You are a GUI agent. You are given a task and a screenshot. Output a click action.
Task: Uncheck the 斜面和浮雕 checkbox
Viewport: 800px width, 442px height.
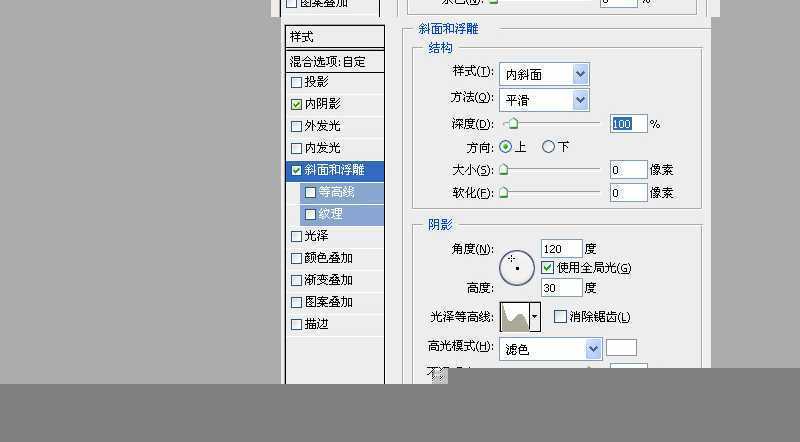(296, 170)
